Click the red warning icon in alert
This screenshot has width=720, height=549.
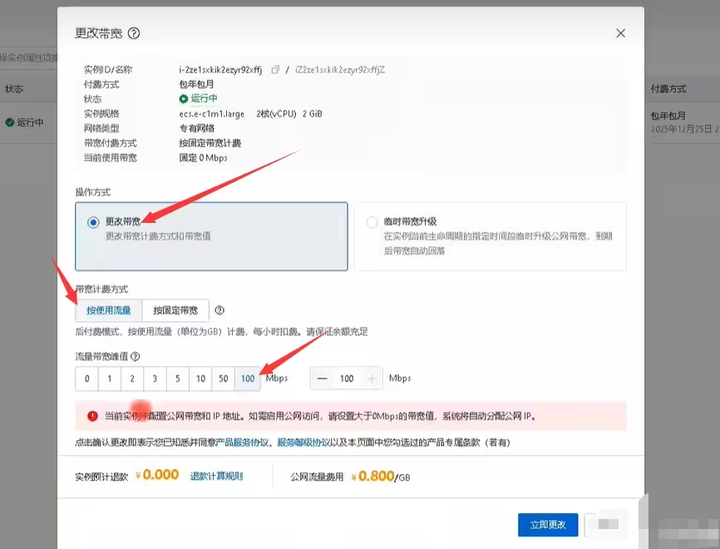92,415
